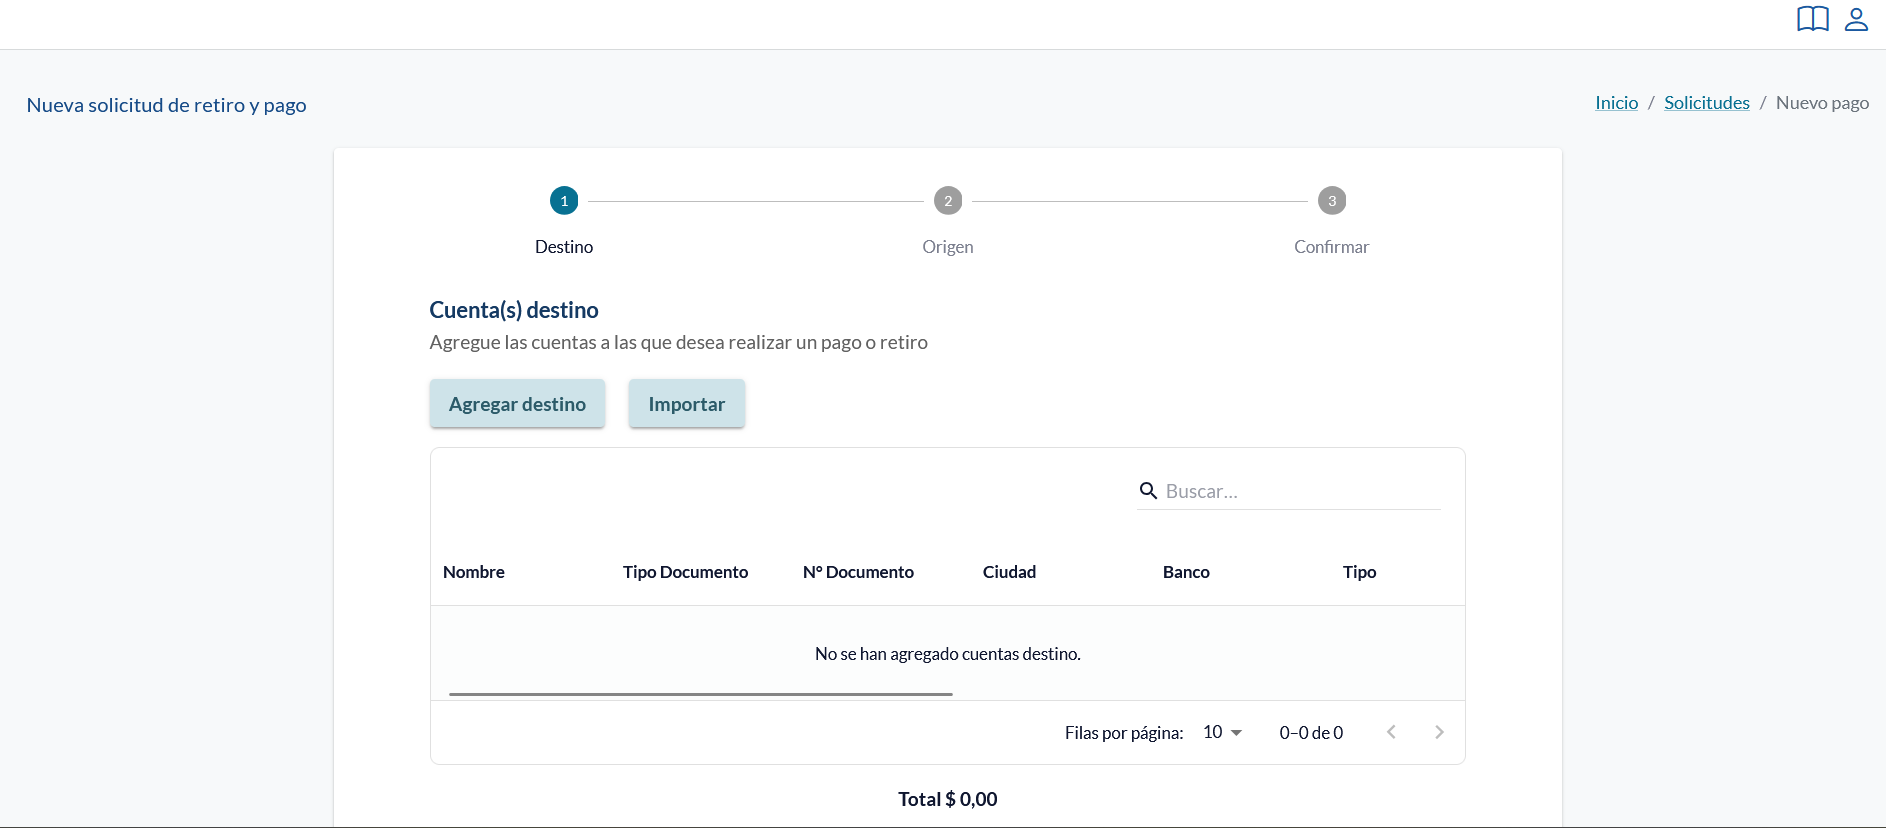The width and height of the screenshot is (1886, 828).
Task: Focus the Buscar search field
Action: [x=1301, y=491]
